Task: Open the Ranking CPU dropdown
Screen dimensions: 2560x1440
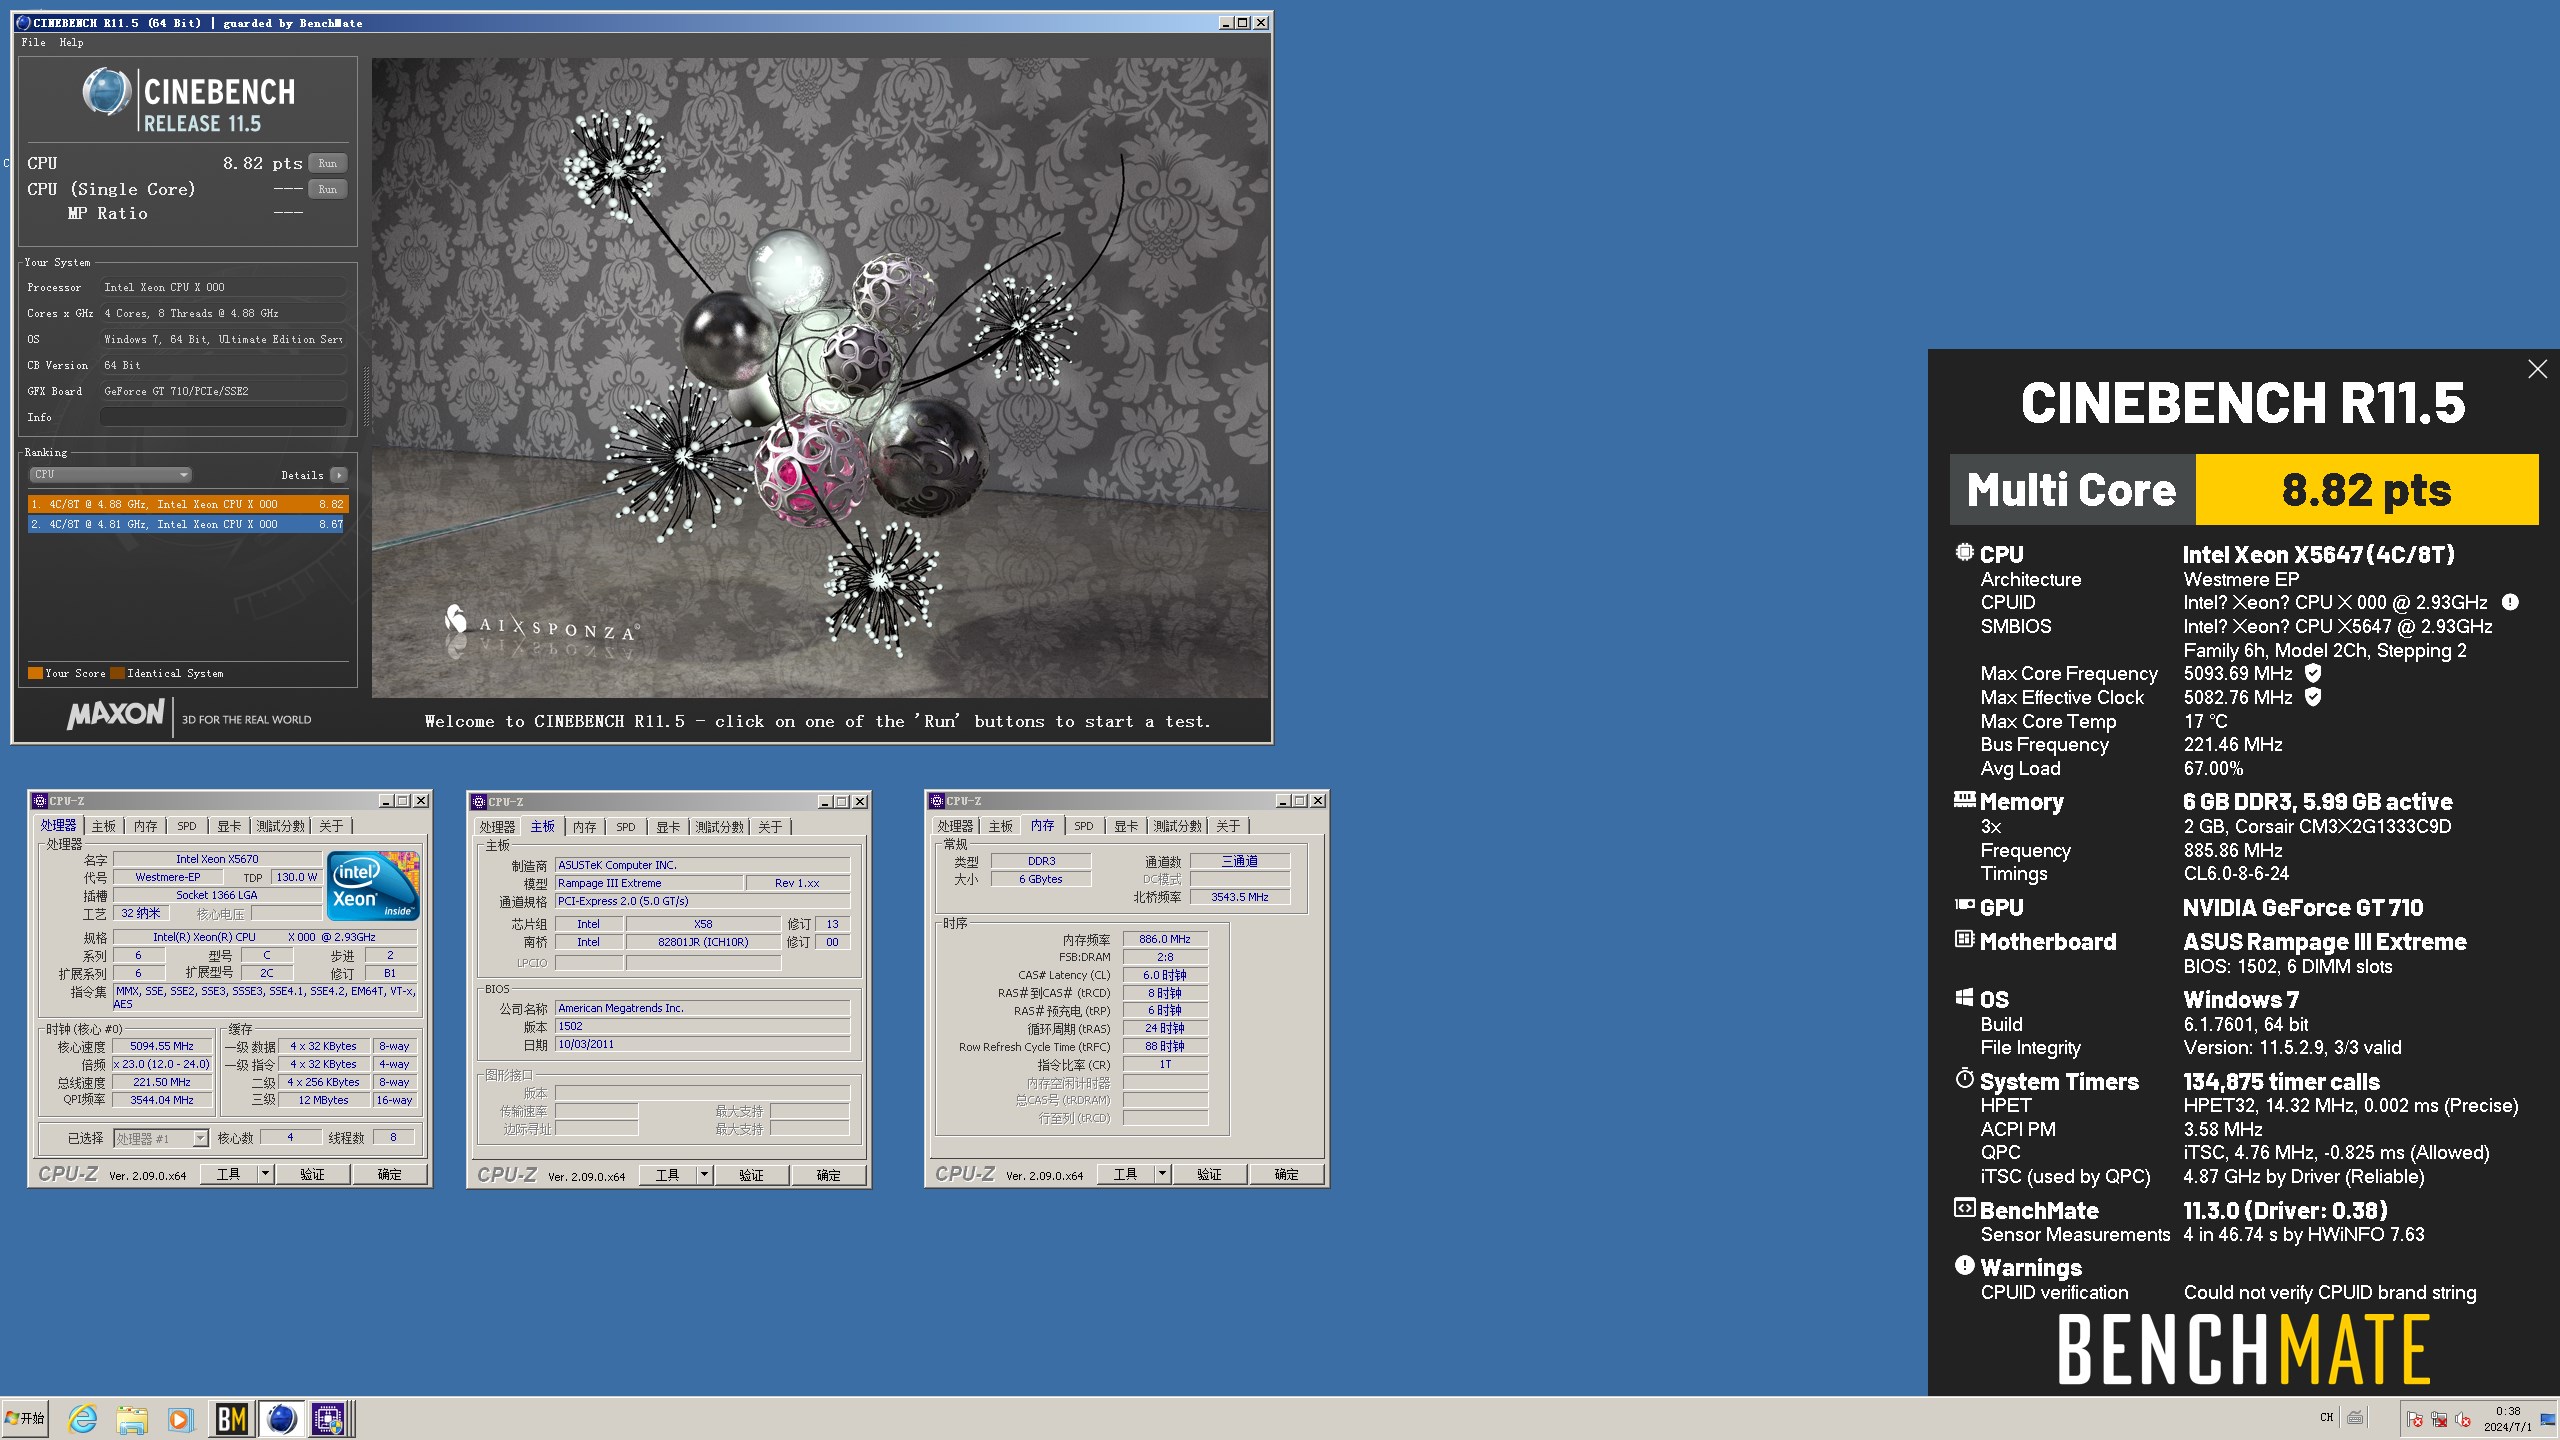Action: (110, 475)
